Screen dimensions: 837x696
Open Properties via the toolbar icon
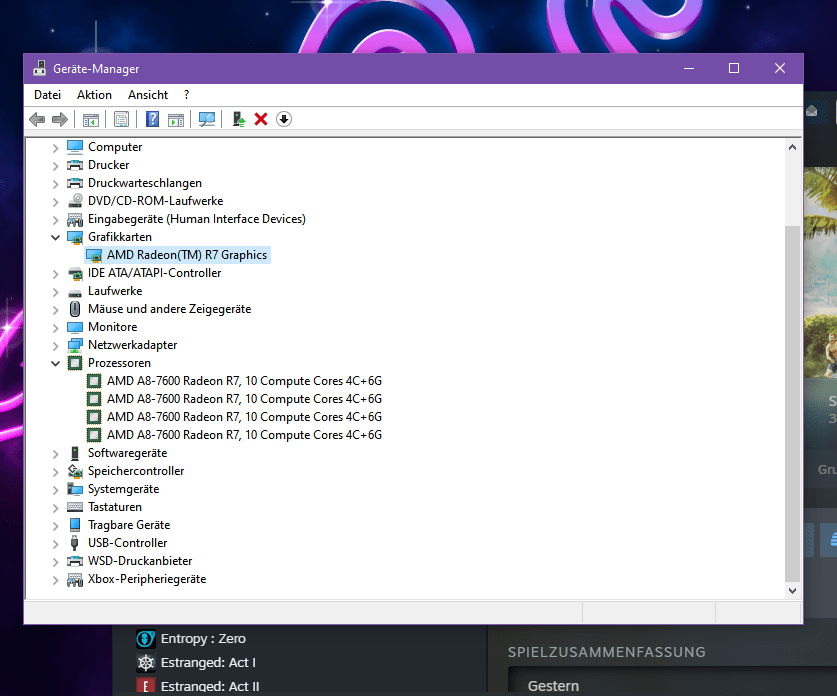click(x=122, y=119)
